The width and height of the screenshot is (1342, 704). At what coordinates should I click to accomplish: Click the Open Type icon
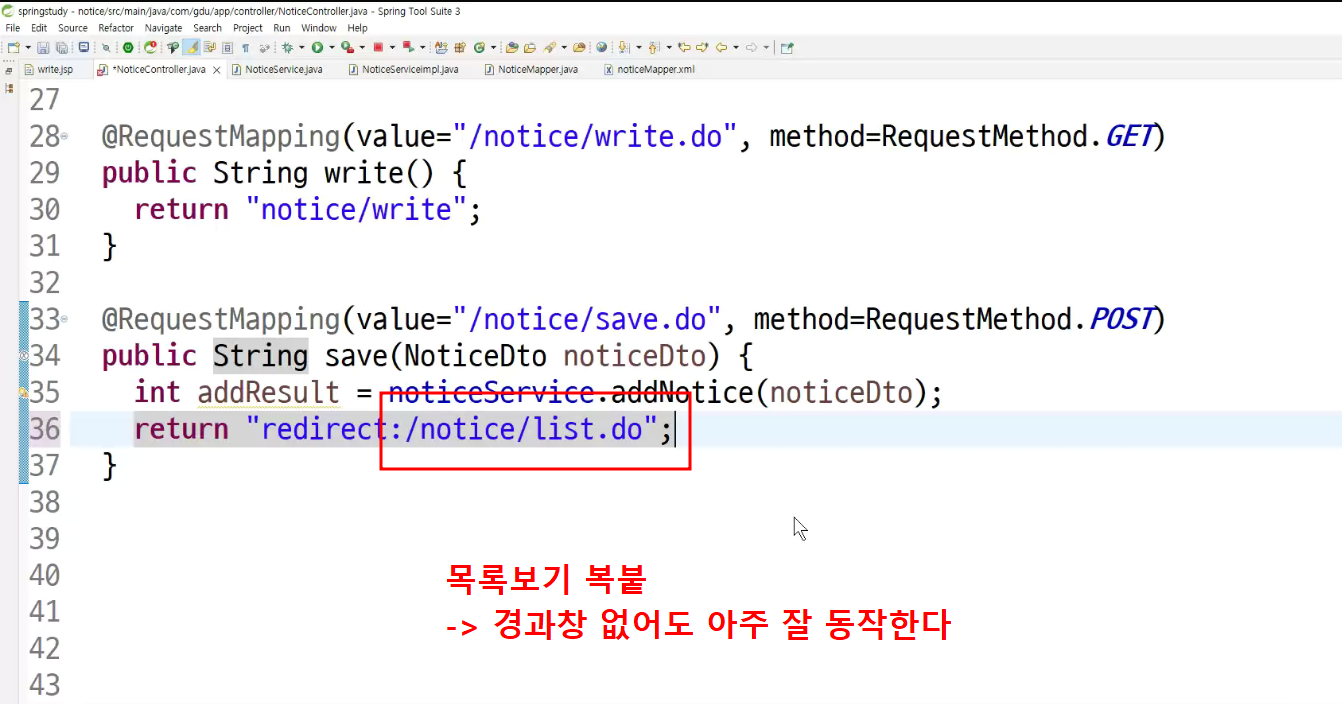[512, 47]
